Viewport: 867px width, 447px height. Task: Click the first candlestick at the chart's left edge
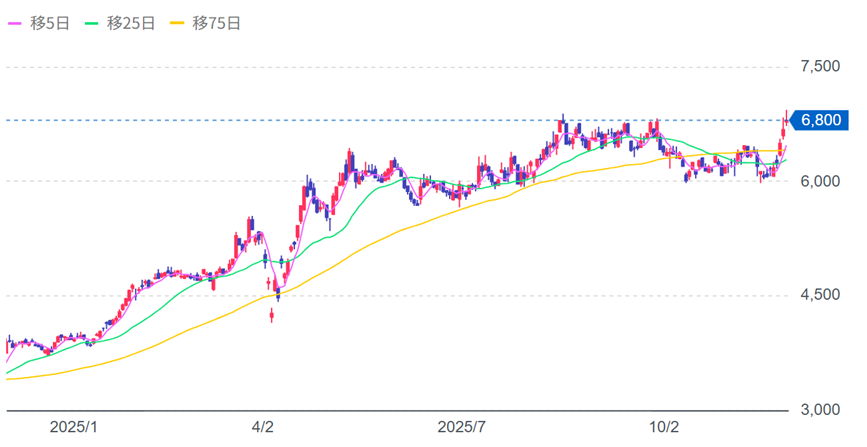pos(8,343)
